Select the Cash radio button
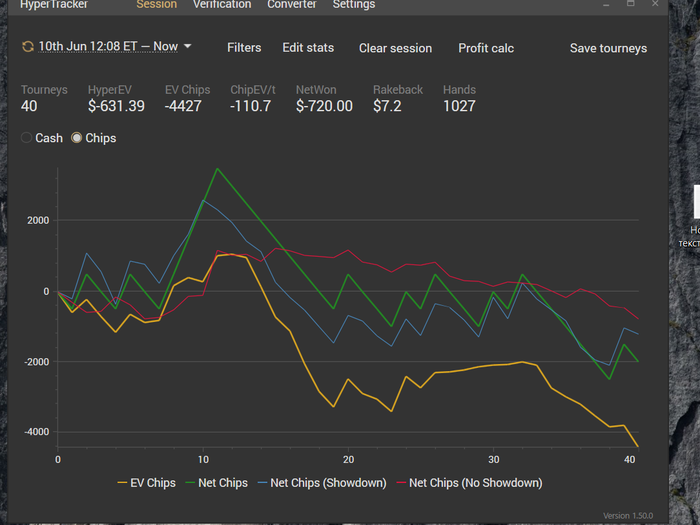700x525 pixels. tap(26, 138)
